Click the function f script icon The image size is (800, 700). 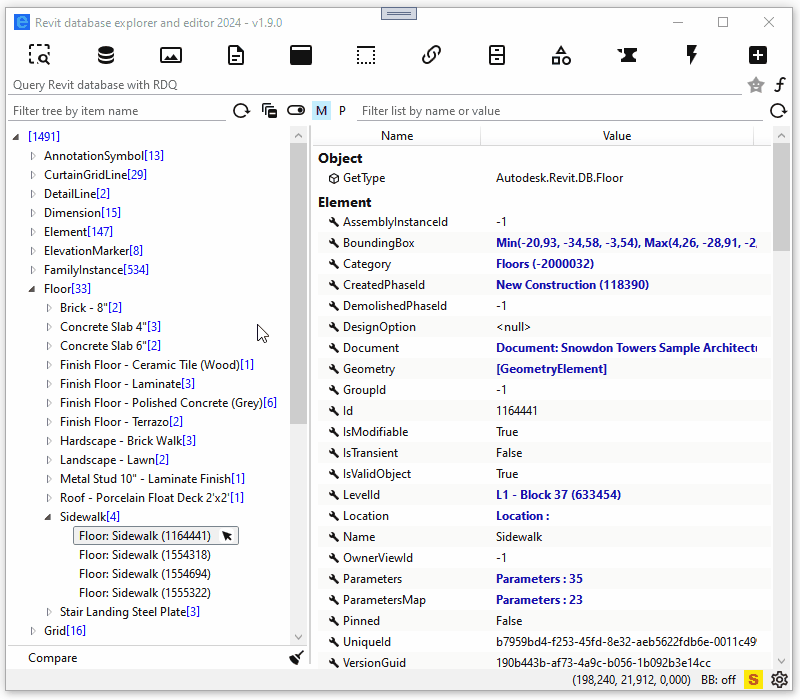click(x=780, y=85)
